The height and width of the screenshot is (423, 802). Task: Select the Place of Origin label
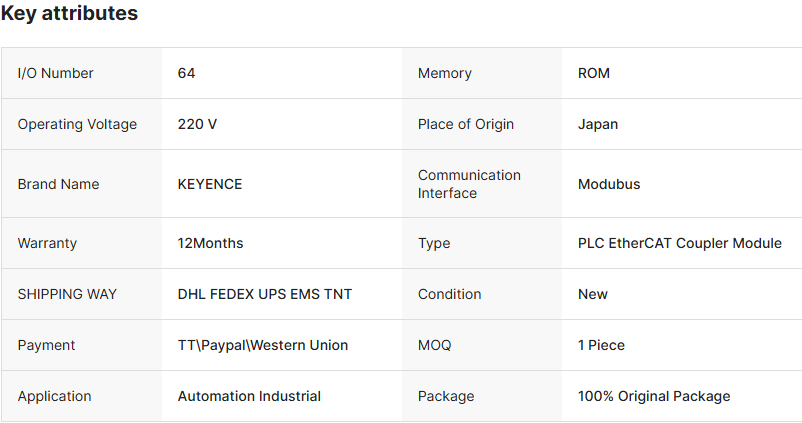pyautogui.click(x=466, y=124)
